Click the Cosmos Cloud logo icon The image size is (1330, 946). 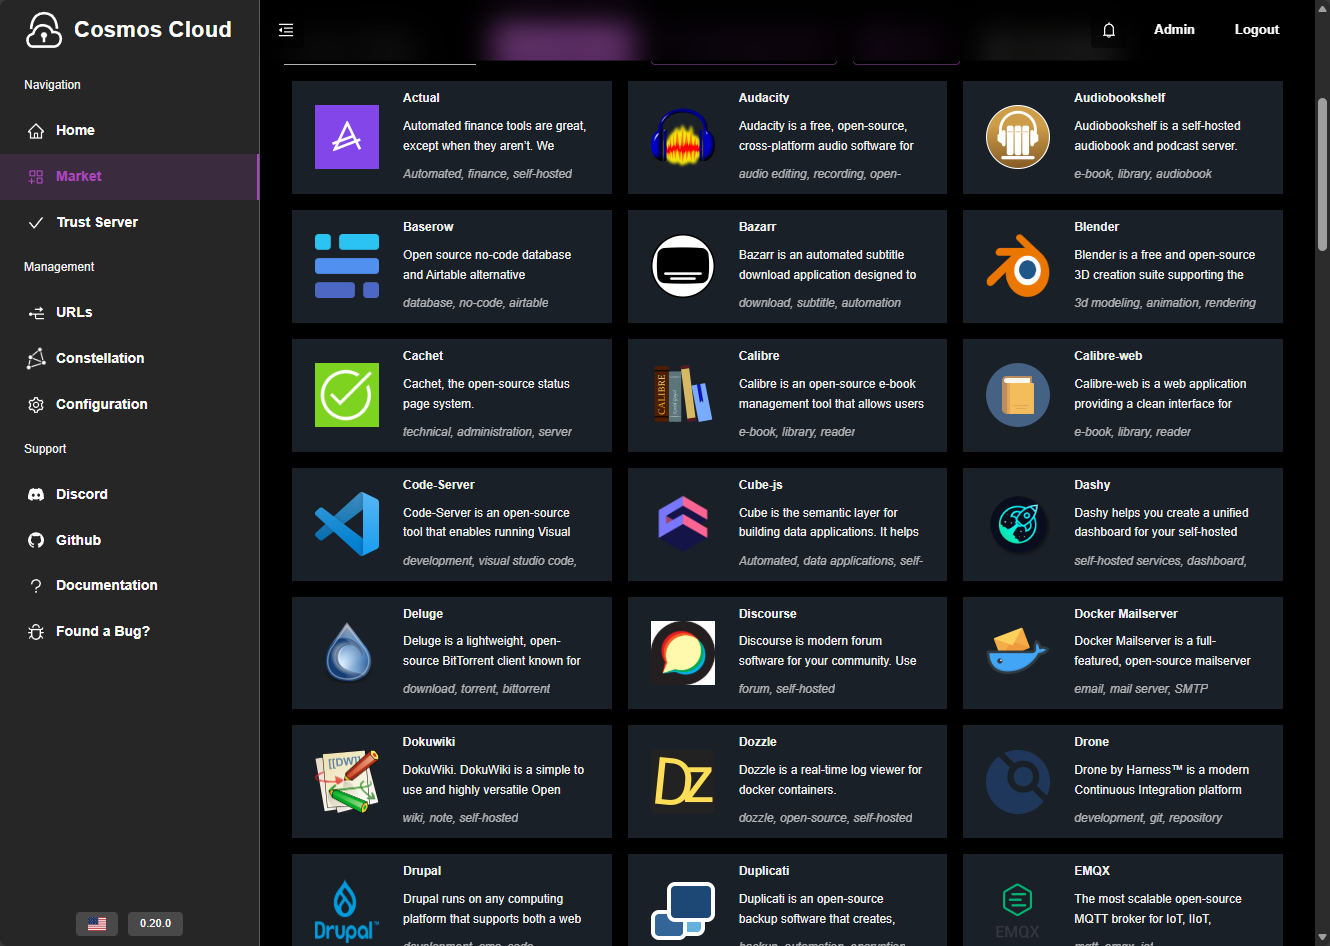click(x=44, y=30)
